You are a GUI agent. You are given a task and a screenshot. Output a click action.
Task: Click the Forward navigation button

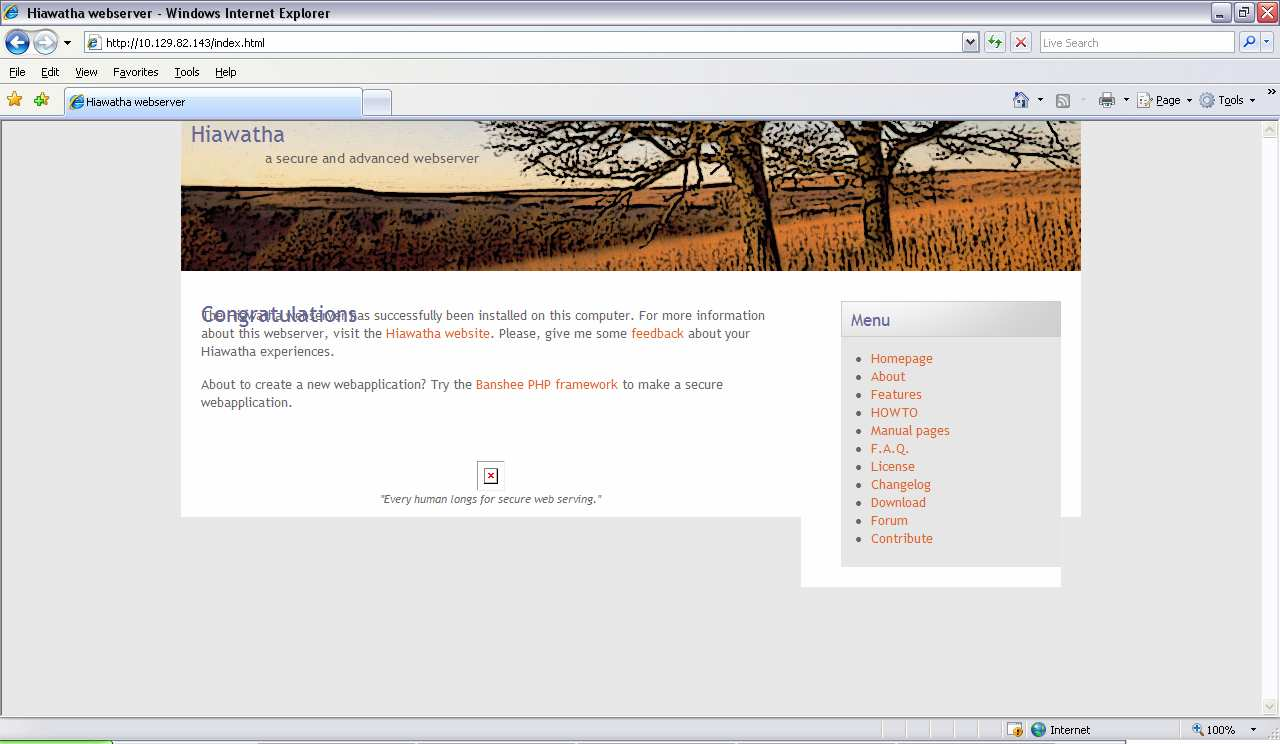(x=45, y=42)
